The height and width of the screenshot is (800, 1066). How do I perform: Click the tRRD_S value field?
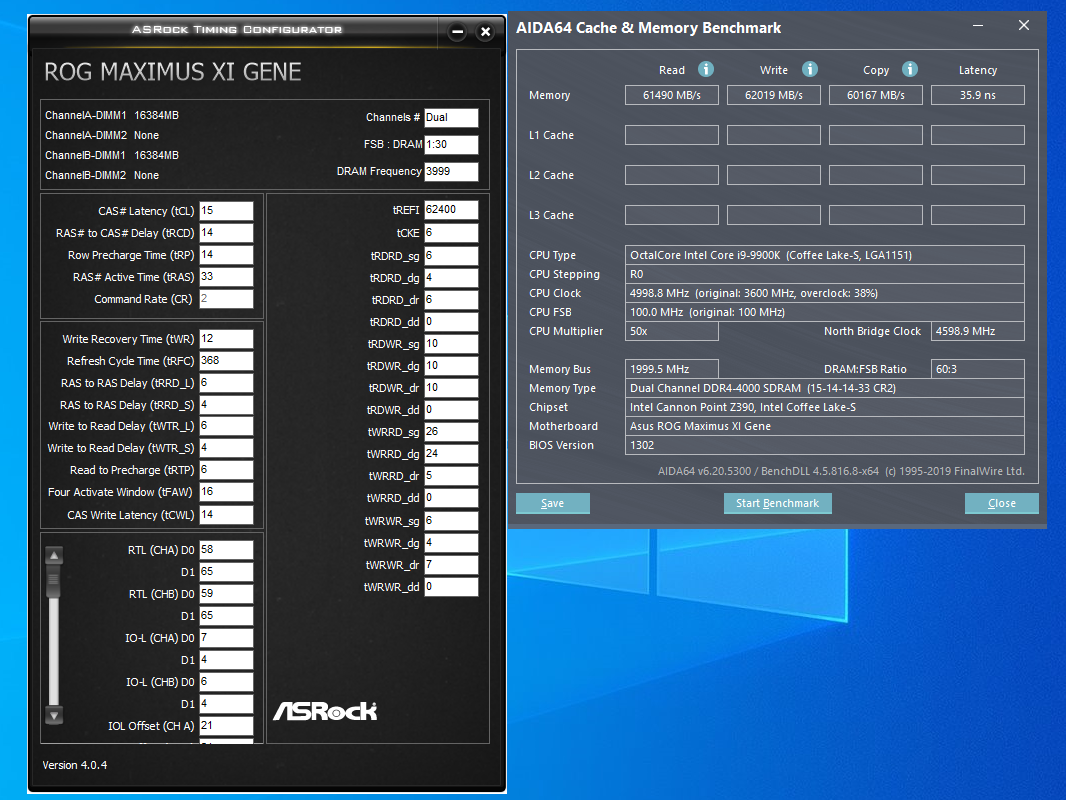[226, 404]
